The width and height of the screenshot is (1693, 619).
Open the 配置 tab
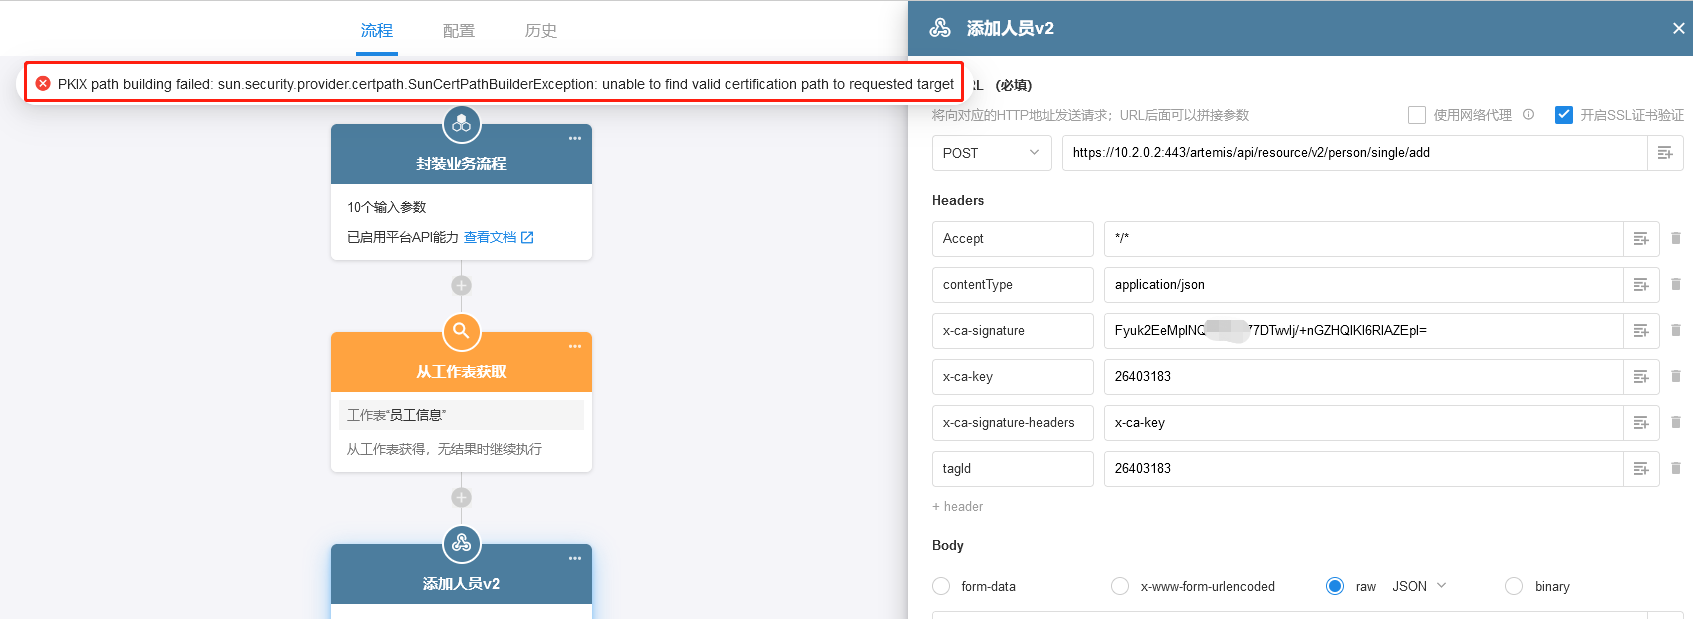459,31
